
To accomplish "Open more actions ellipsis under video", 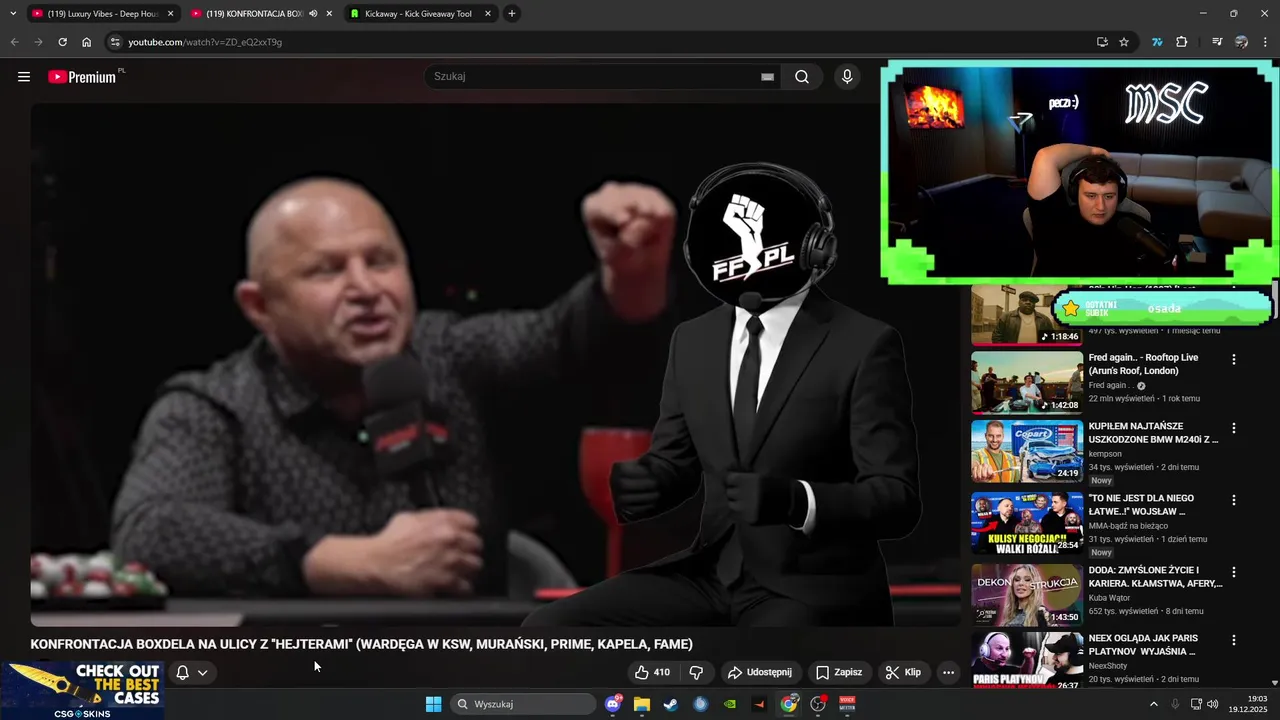I will (948, 672).
